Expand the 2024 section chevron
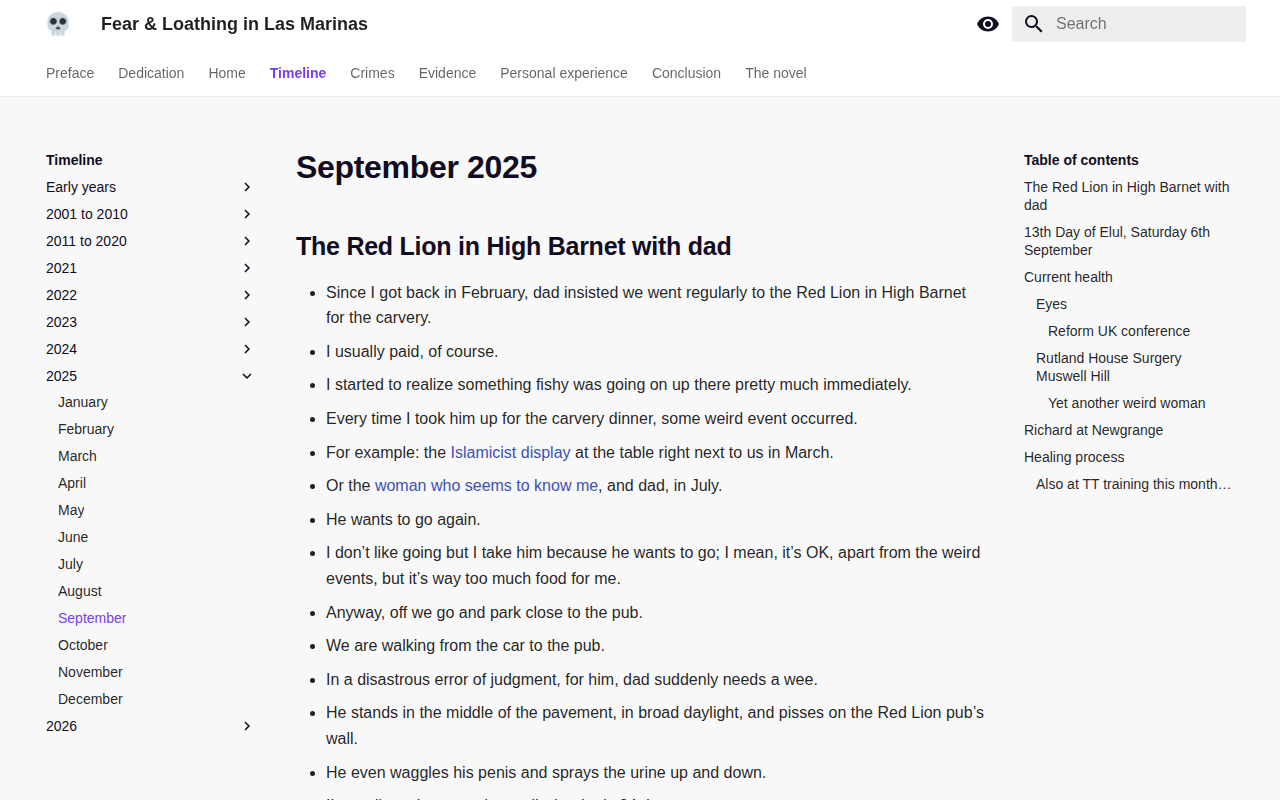1280x800 pixels. 247,349
